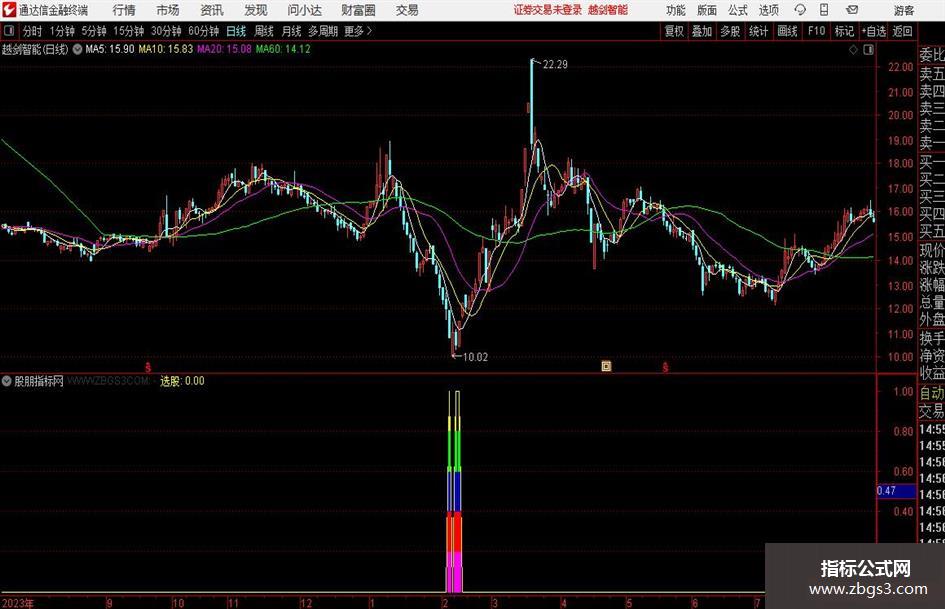Select the 日线 daily period tab
Viewport: 945px width, 609px height.
pyautogui.click(x=236, y=31)
